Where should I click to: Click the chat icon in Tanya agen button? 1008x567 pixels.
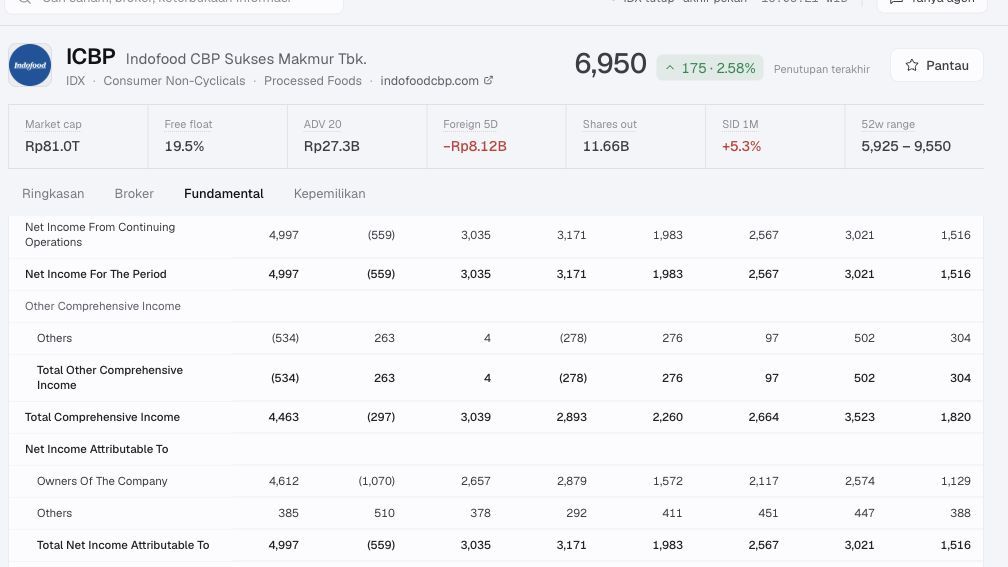(896, 2)
